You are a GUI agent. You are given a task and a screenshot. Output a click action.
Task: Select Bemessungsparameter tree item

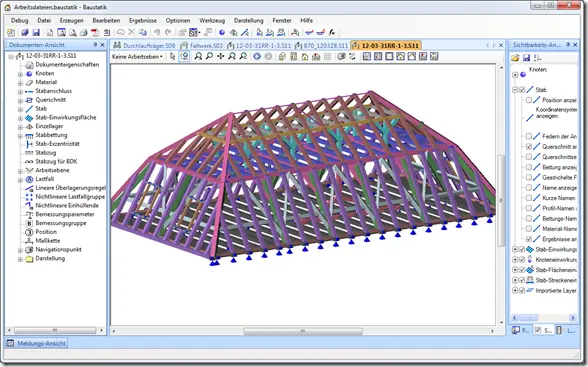click(65, 214)
